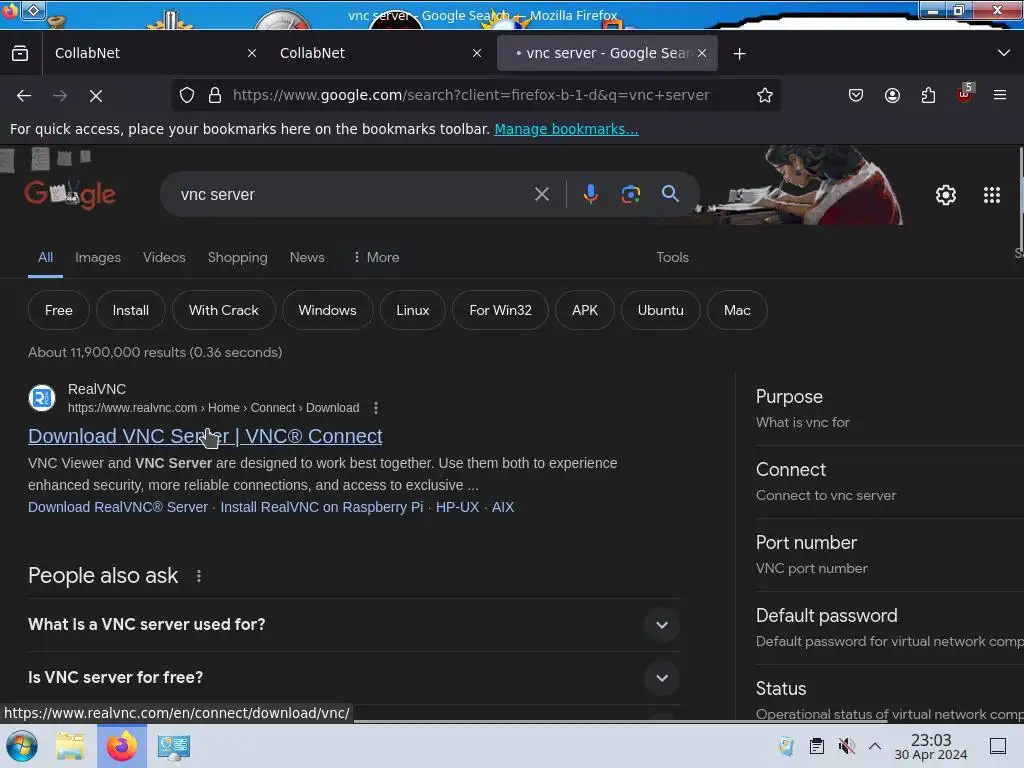The image size is (1024, 768).
Task: Expand "Is VNC server for free?"
Action: (353, 678)
